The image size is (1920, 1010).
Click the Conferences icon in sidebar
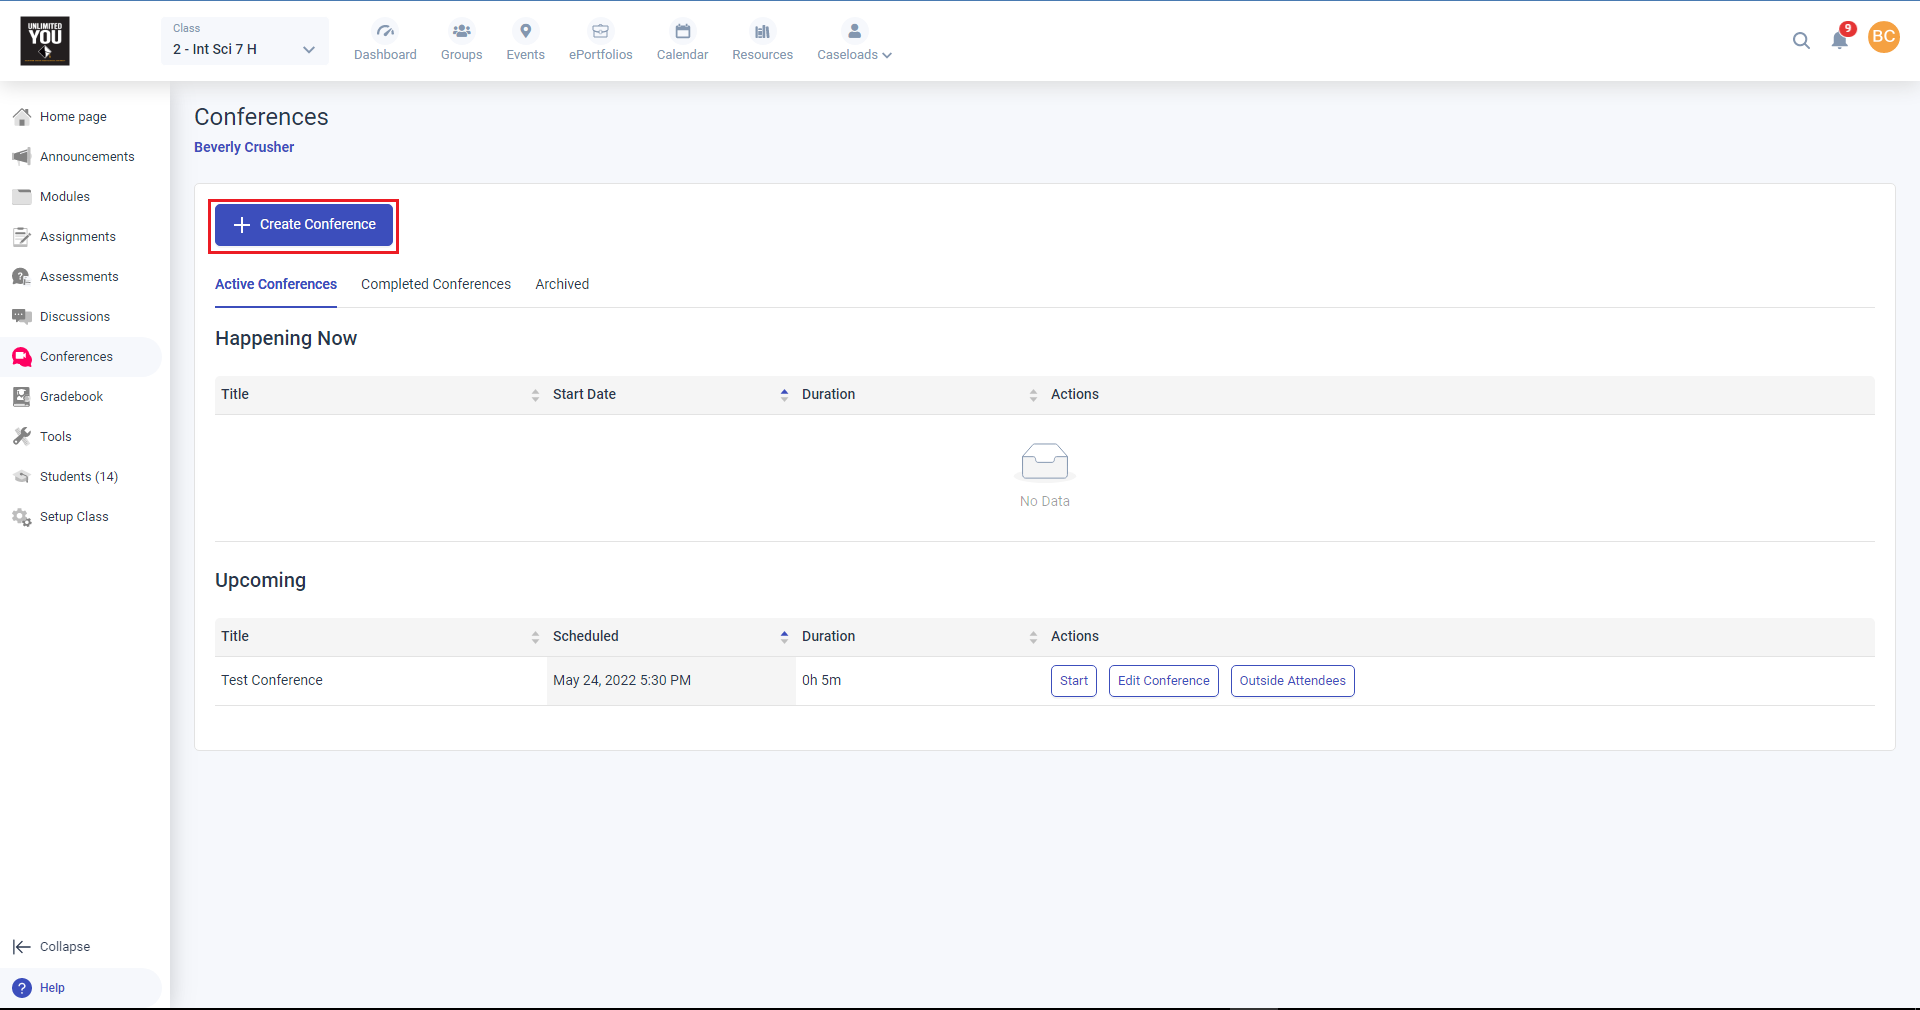(x=22, y=357)
